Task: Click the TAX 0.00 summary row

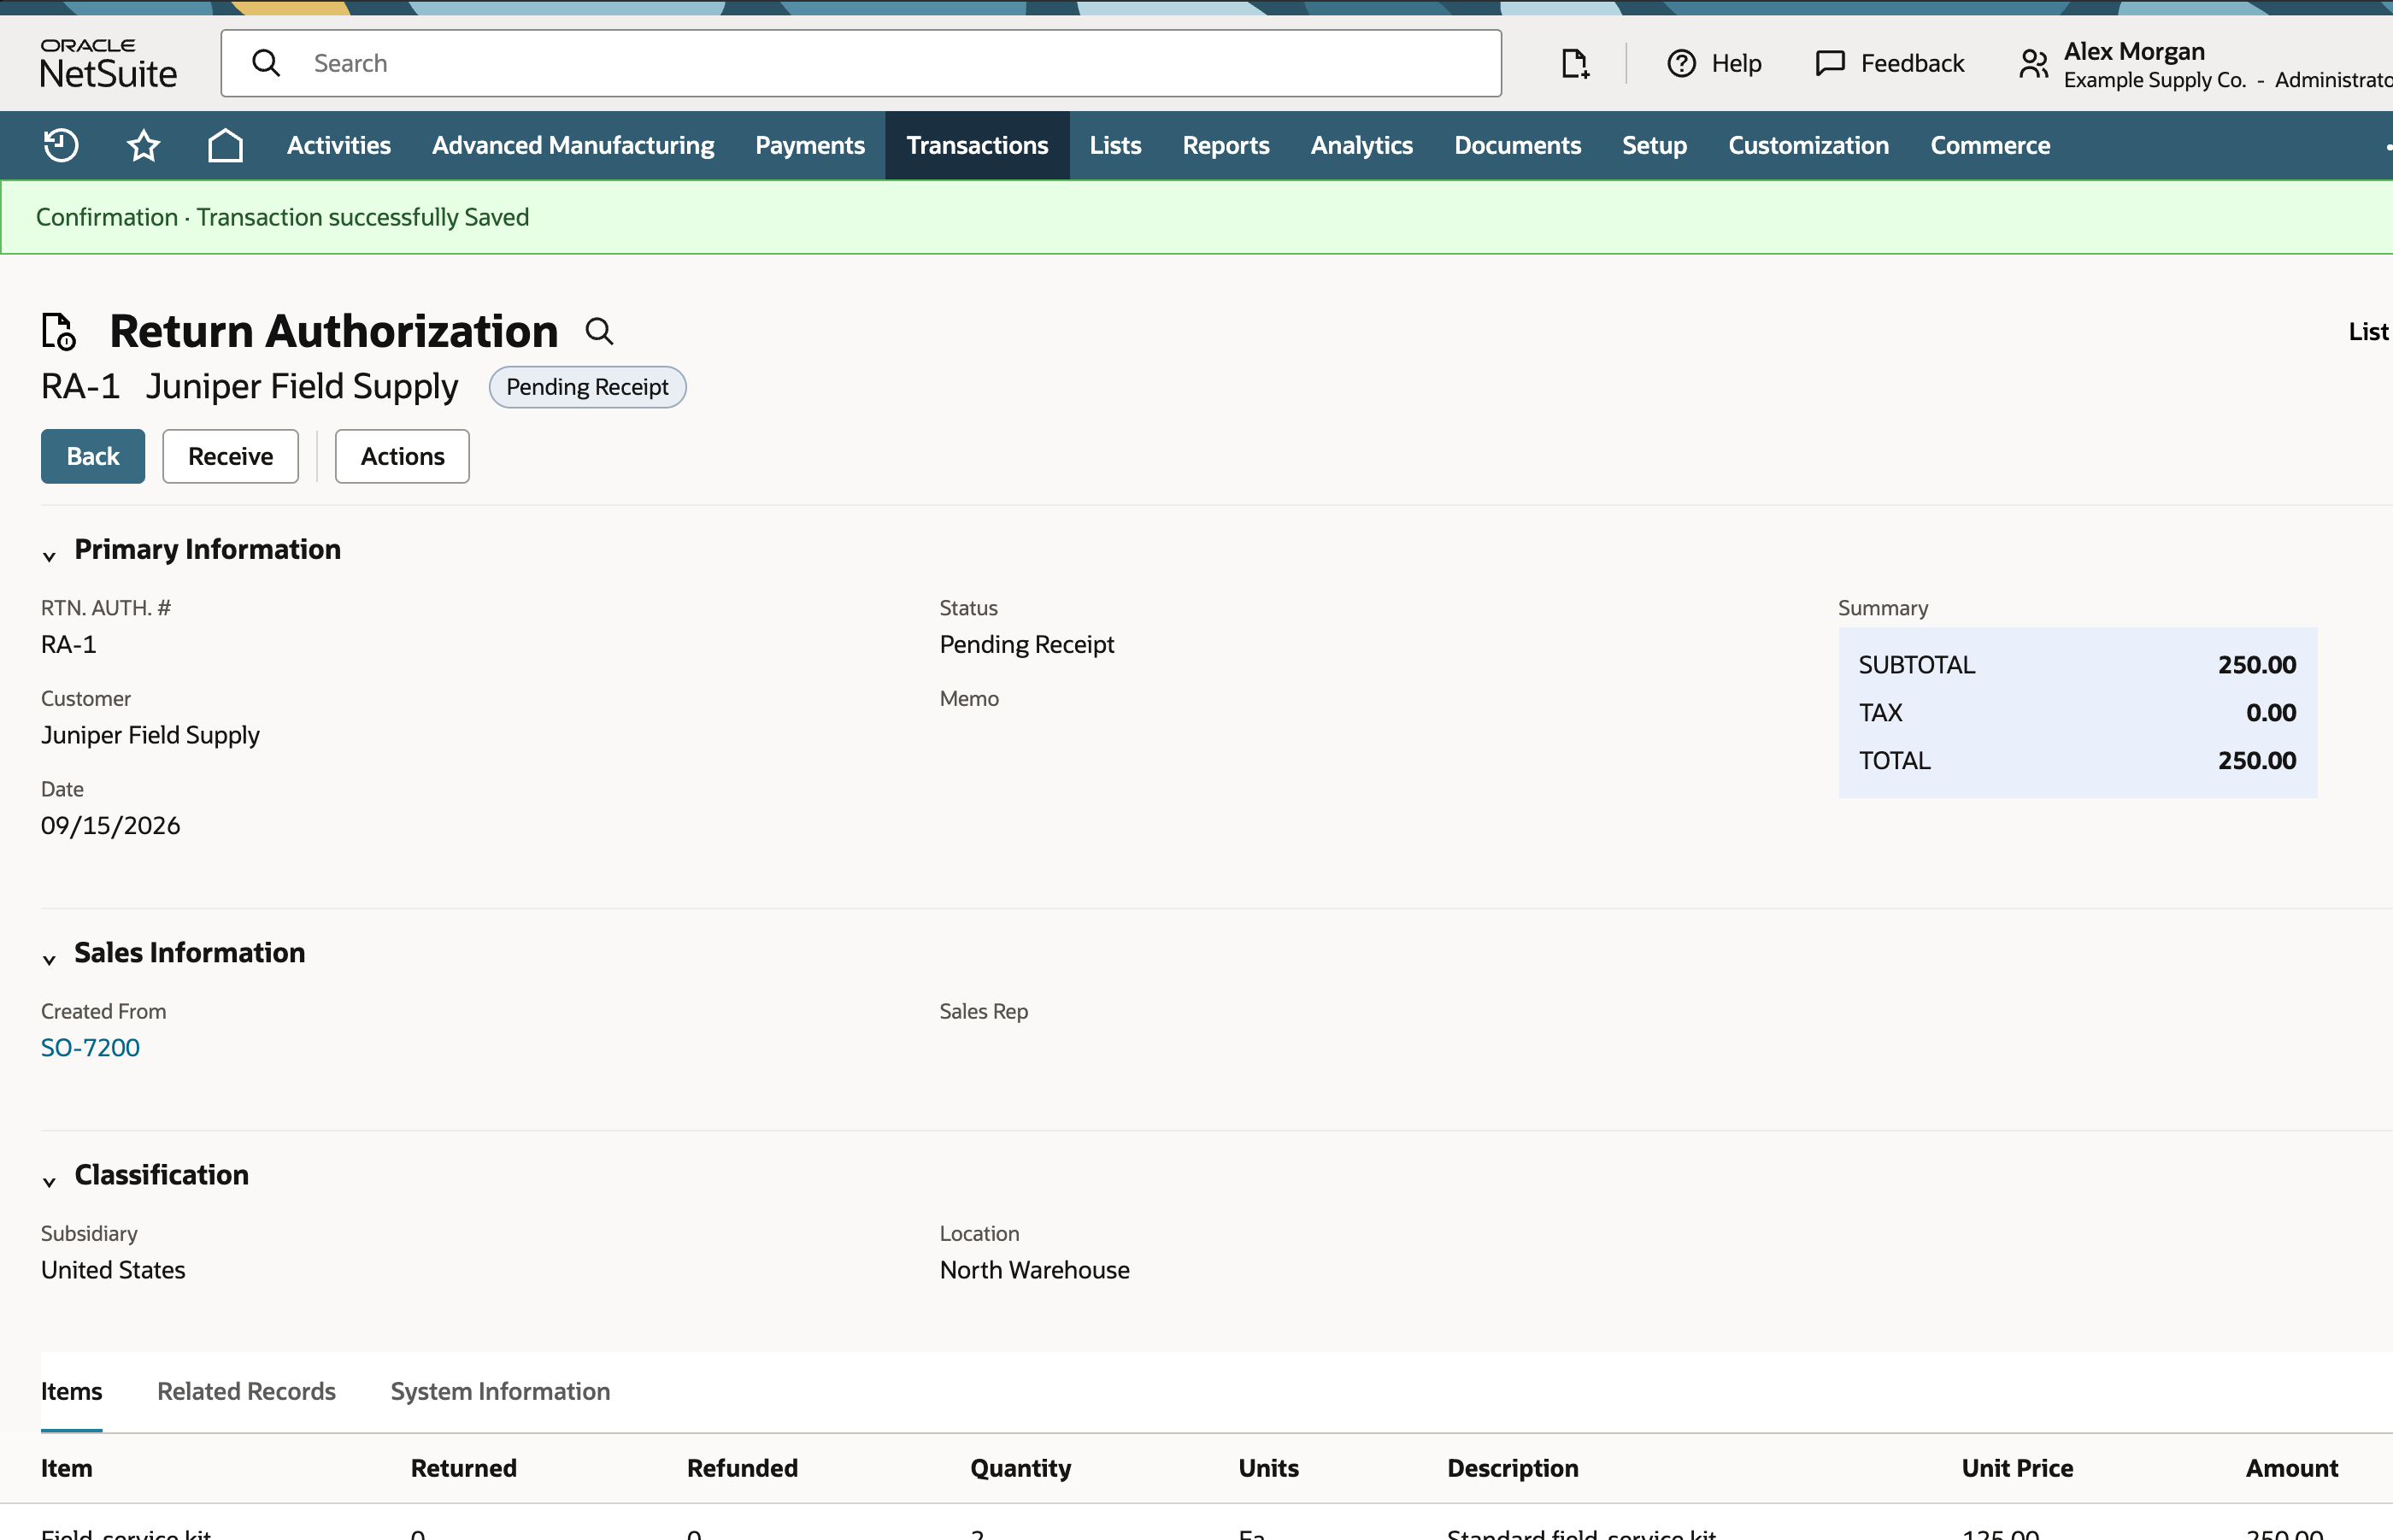Action: click(2077, 712)
